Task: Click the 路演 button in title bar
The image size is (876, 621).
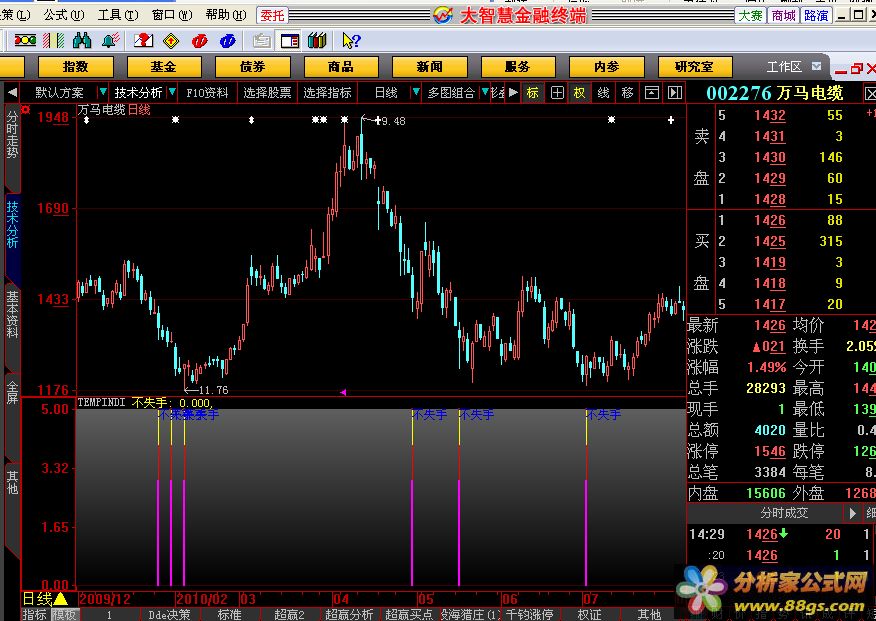Action: 816,16
